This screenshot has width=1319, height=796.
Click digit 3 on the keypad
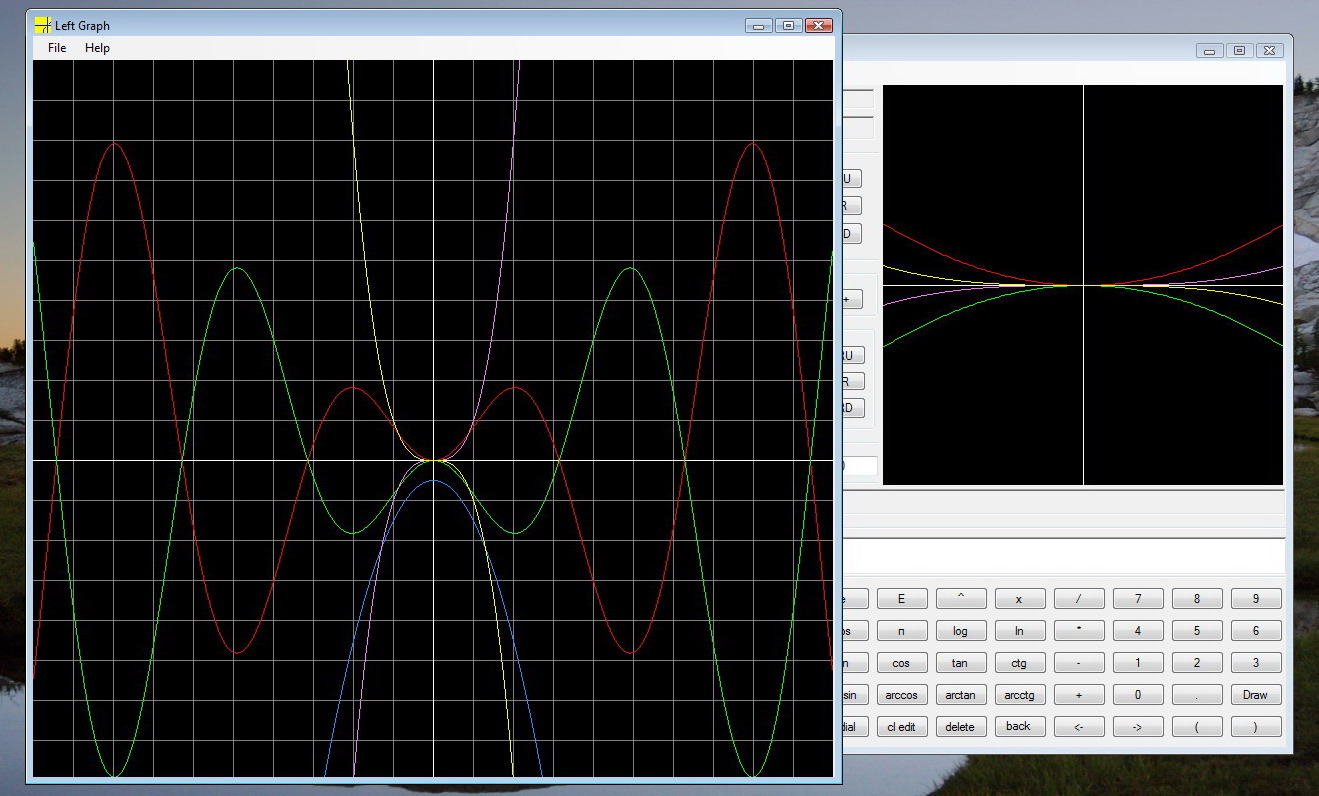(x=1255, y=663)
